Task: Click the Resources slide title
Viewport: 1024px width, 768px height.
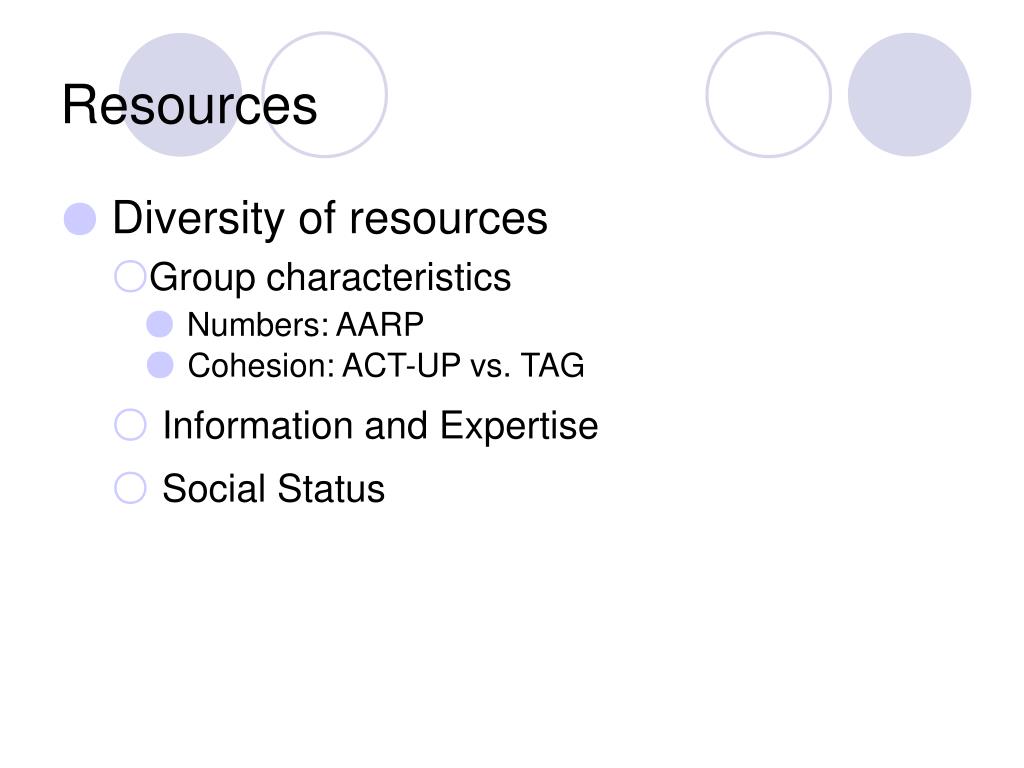Action: click(189, 105)
